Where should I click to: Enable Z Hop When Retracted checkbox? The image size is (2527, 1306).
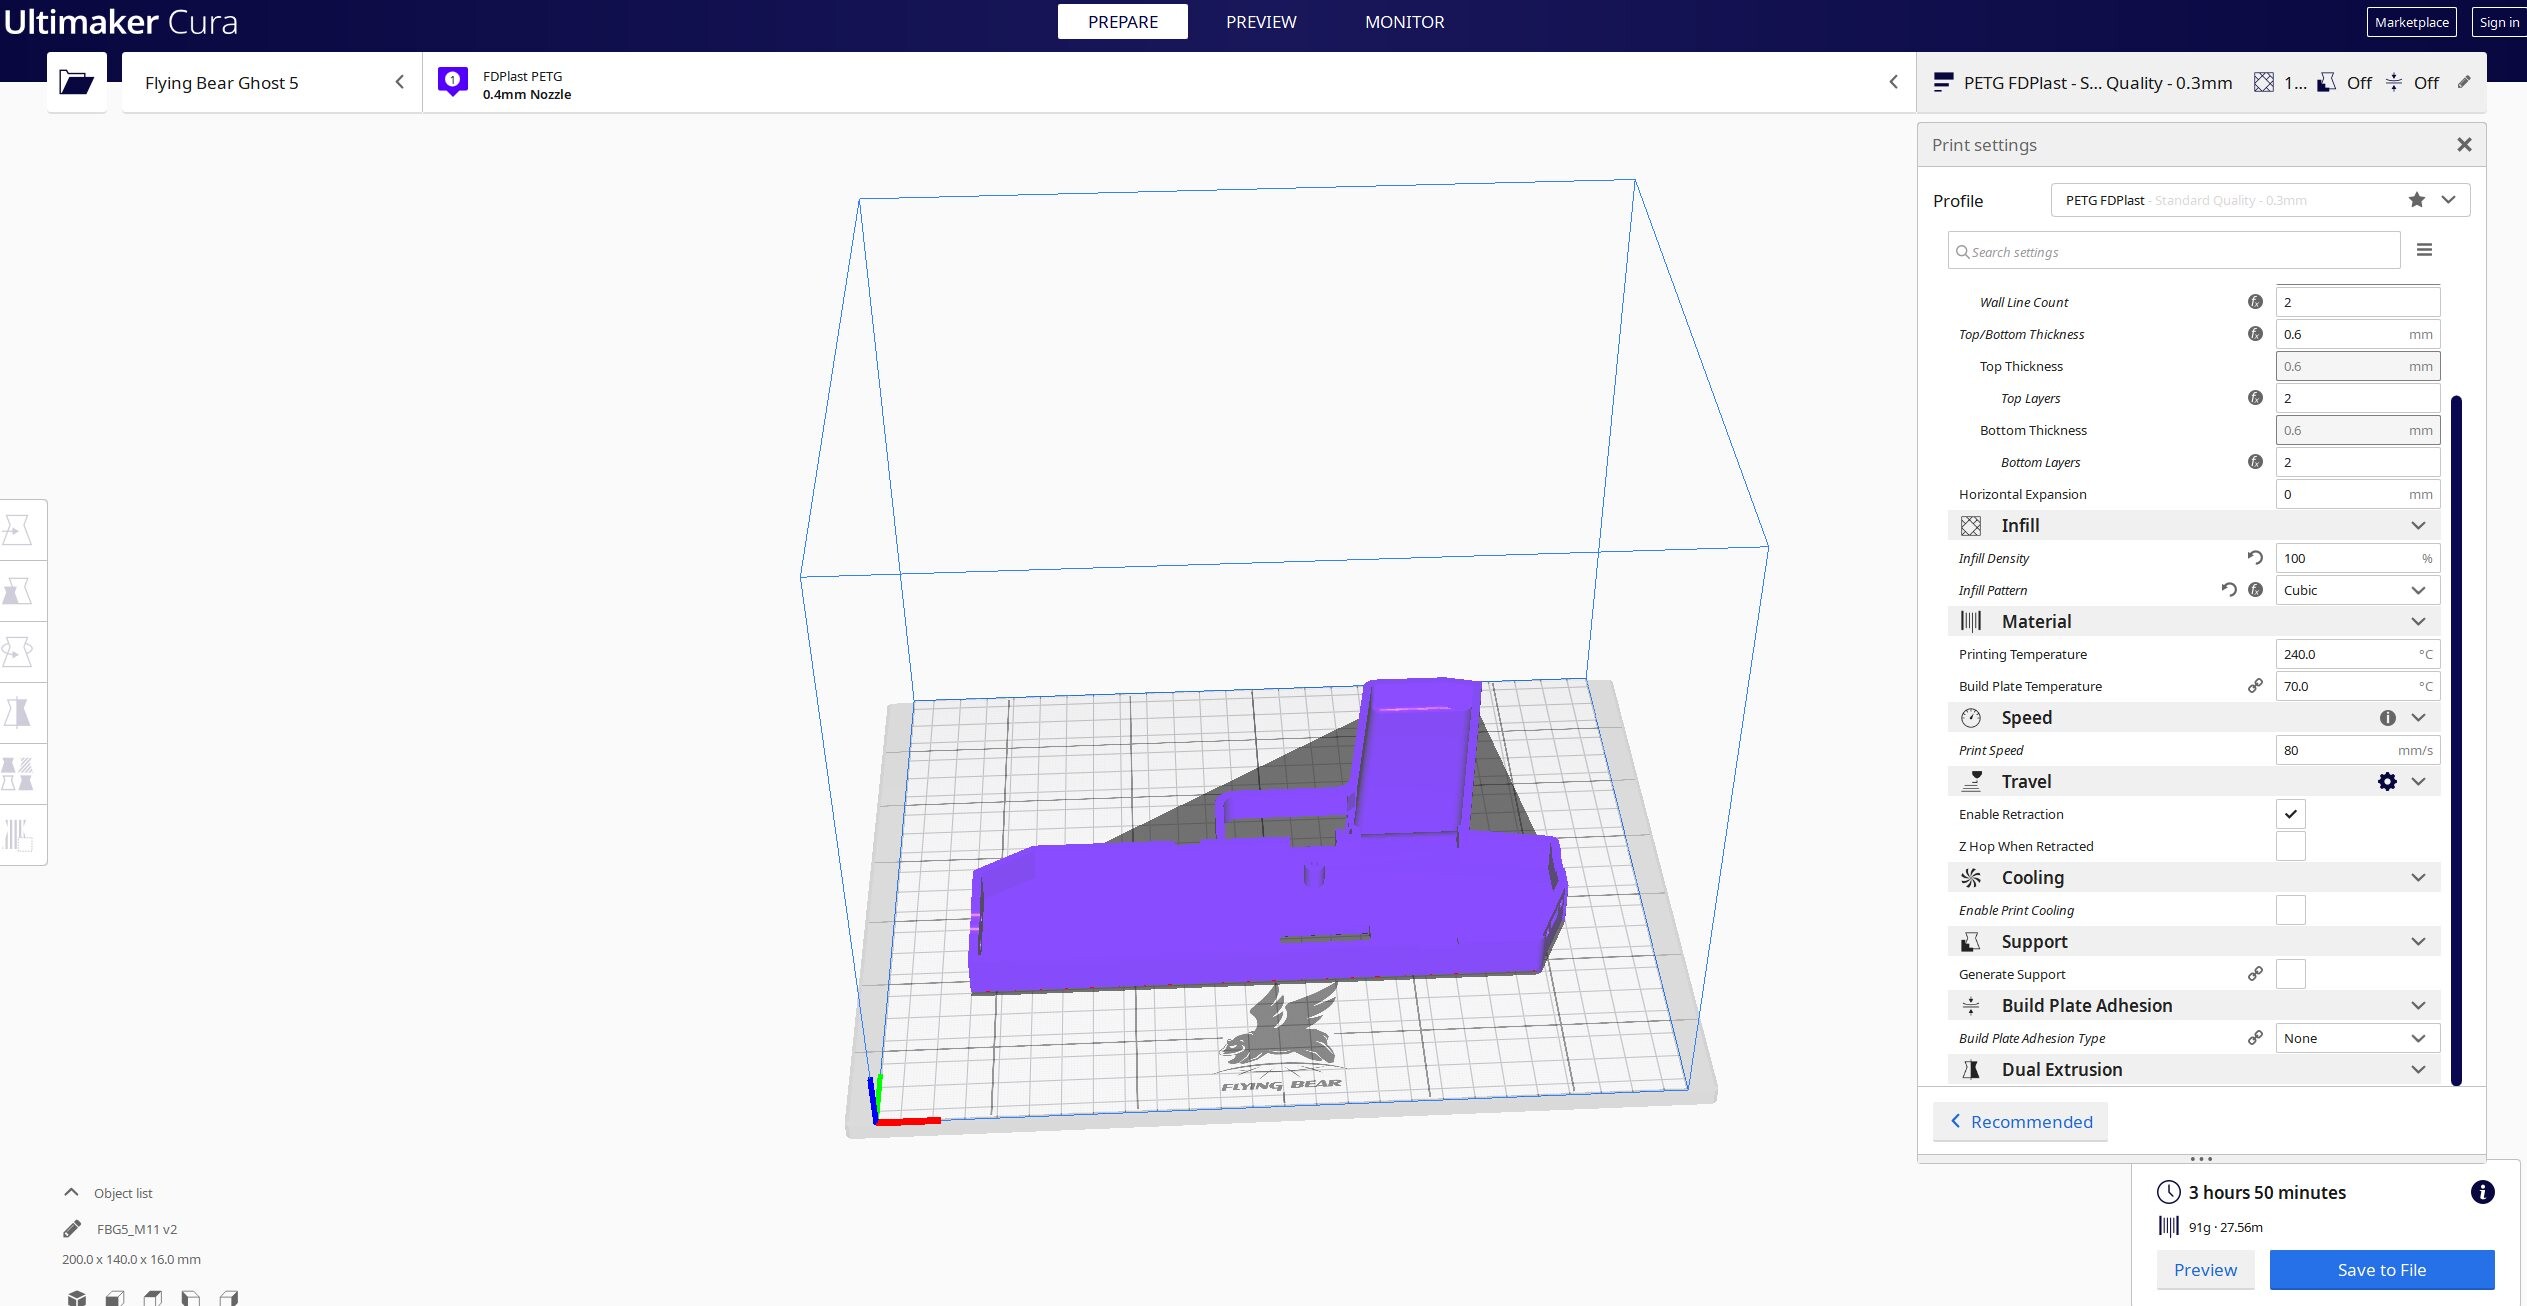tap(2290, 846)
